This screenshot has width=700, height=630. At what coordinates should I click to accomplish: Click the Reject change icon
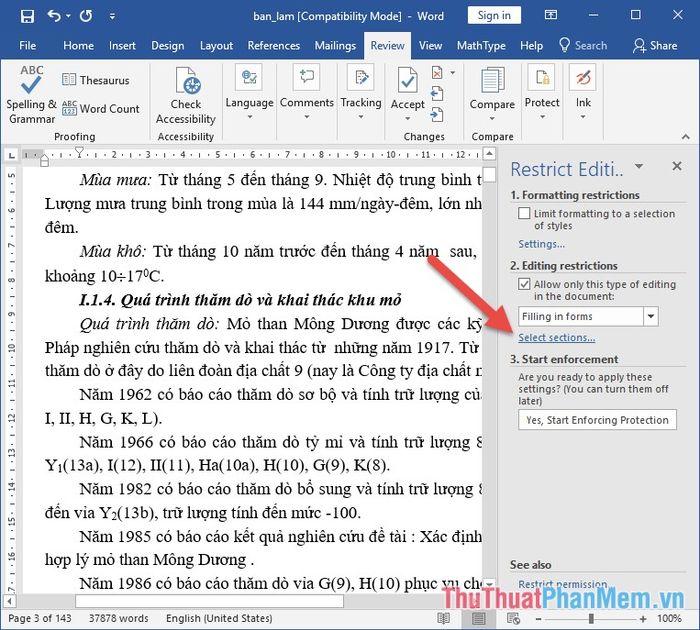(437, 72)
